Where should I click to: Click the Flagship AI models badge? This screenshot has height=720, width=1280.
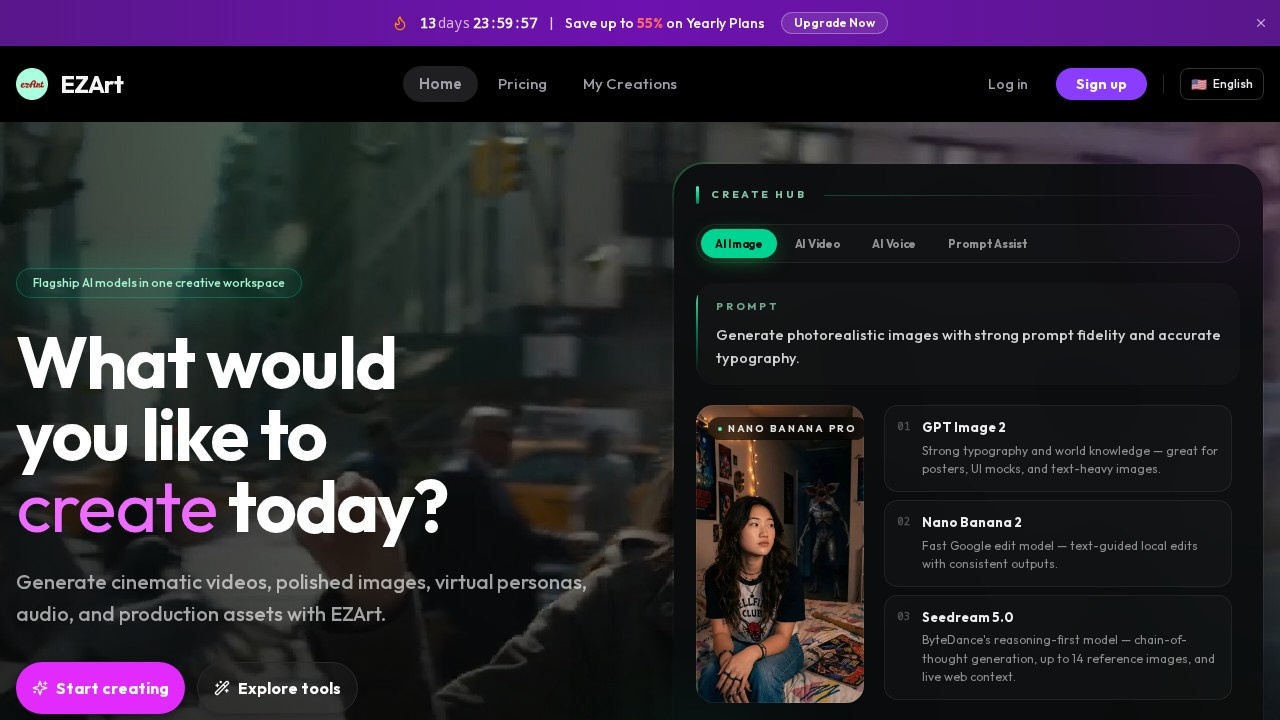(159, 283)
